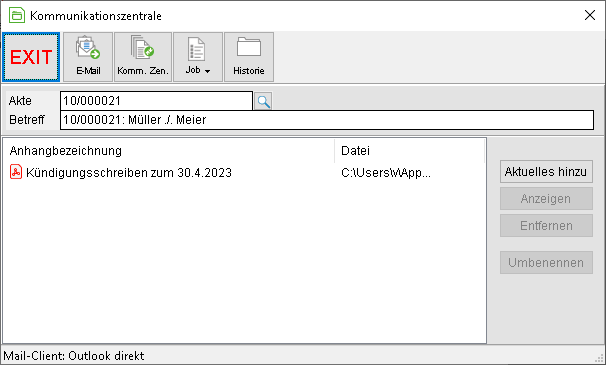Search Akte with magnifier icon
This screenshot has height=365, width=606.
point(264,101)
